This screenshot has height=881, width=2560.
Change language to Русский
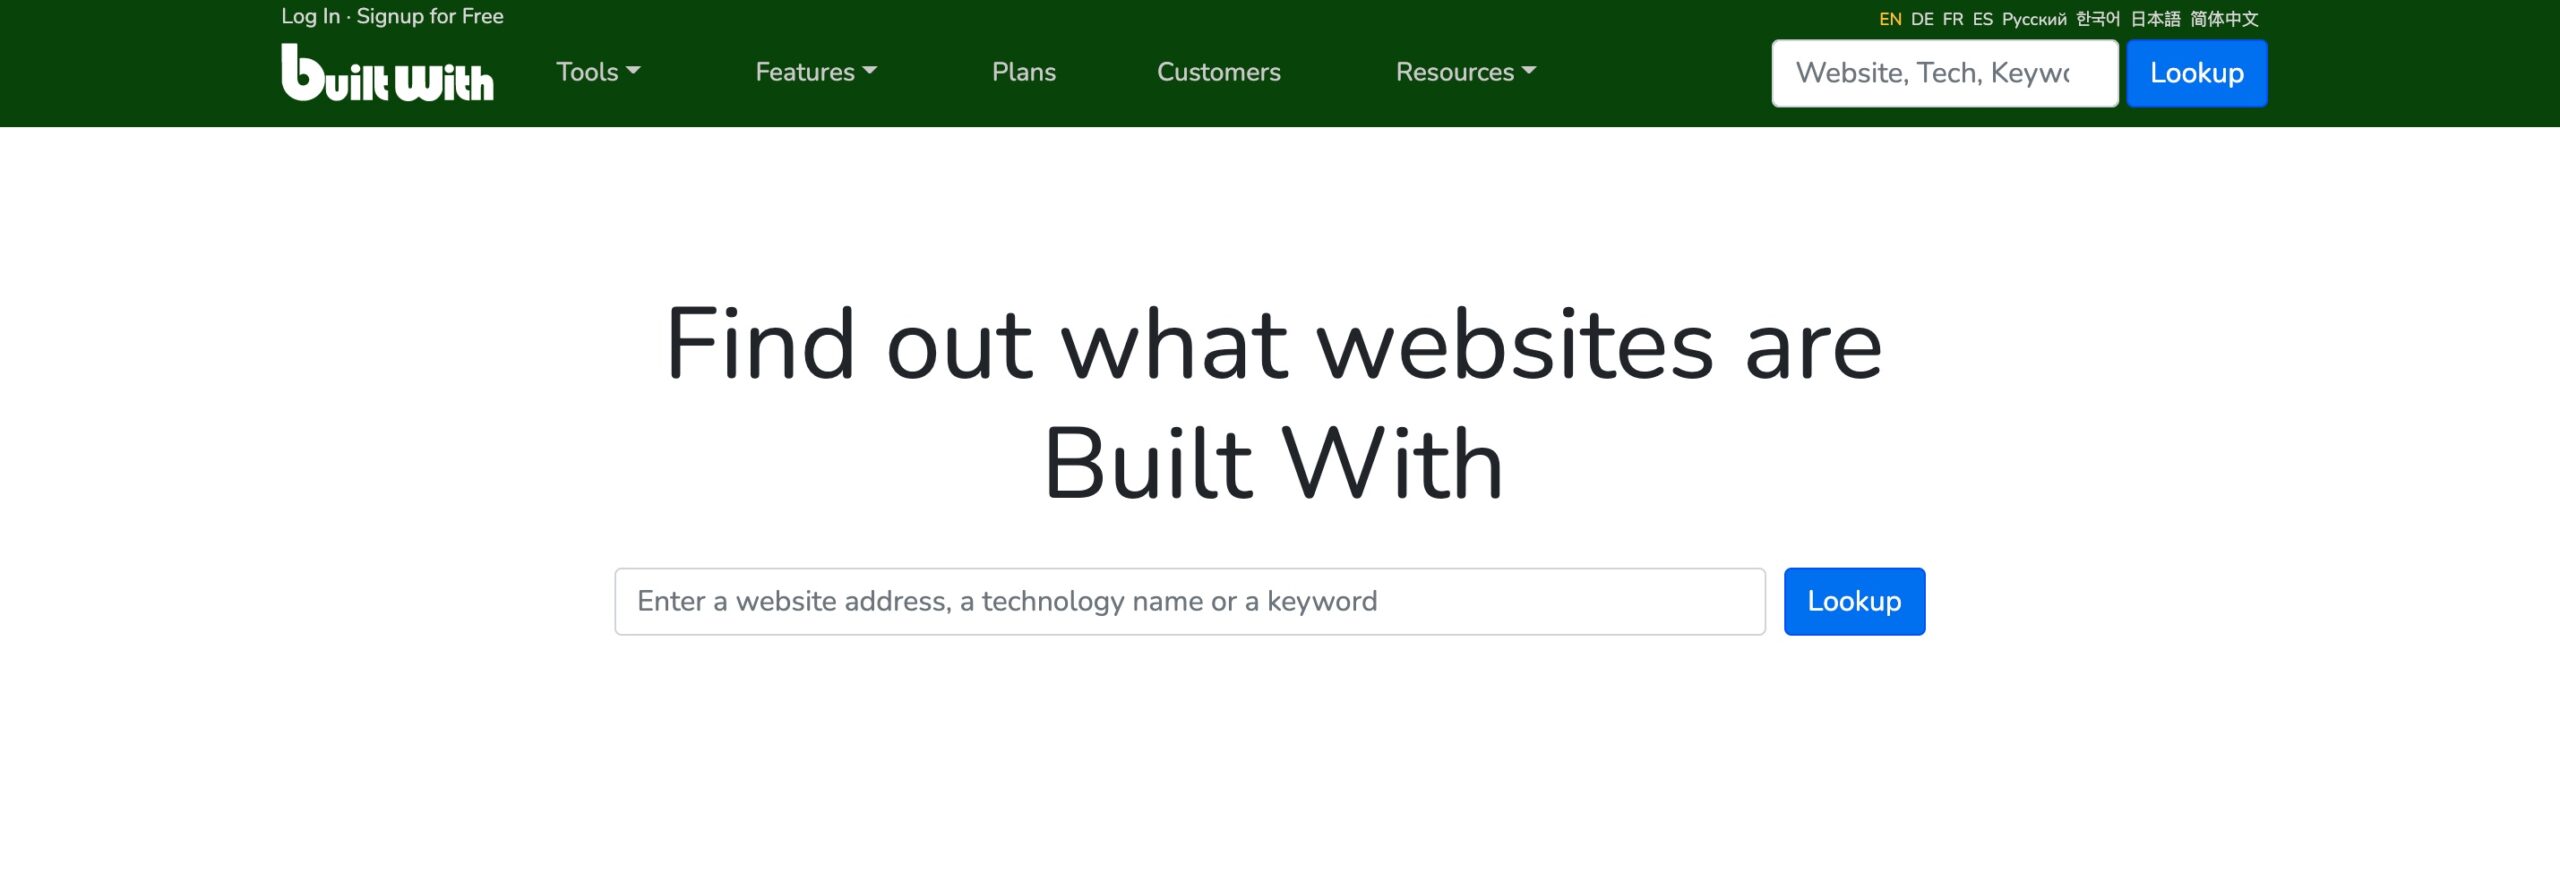coord(2033,18)
